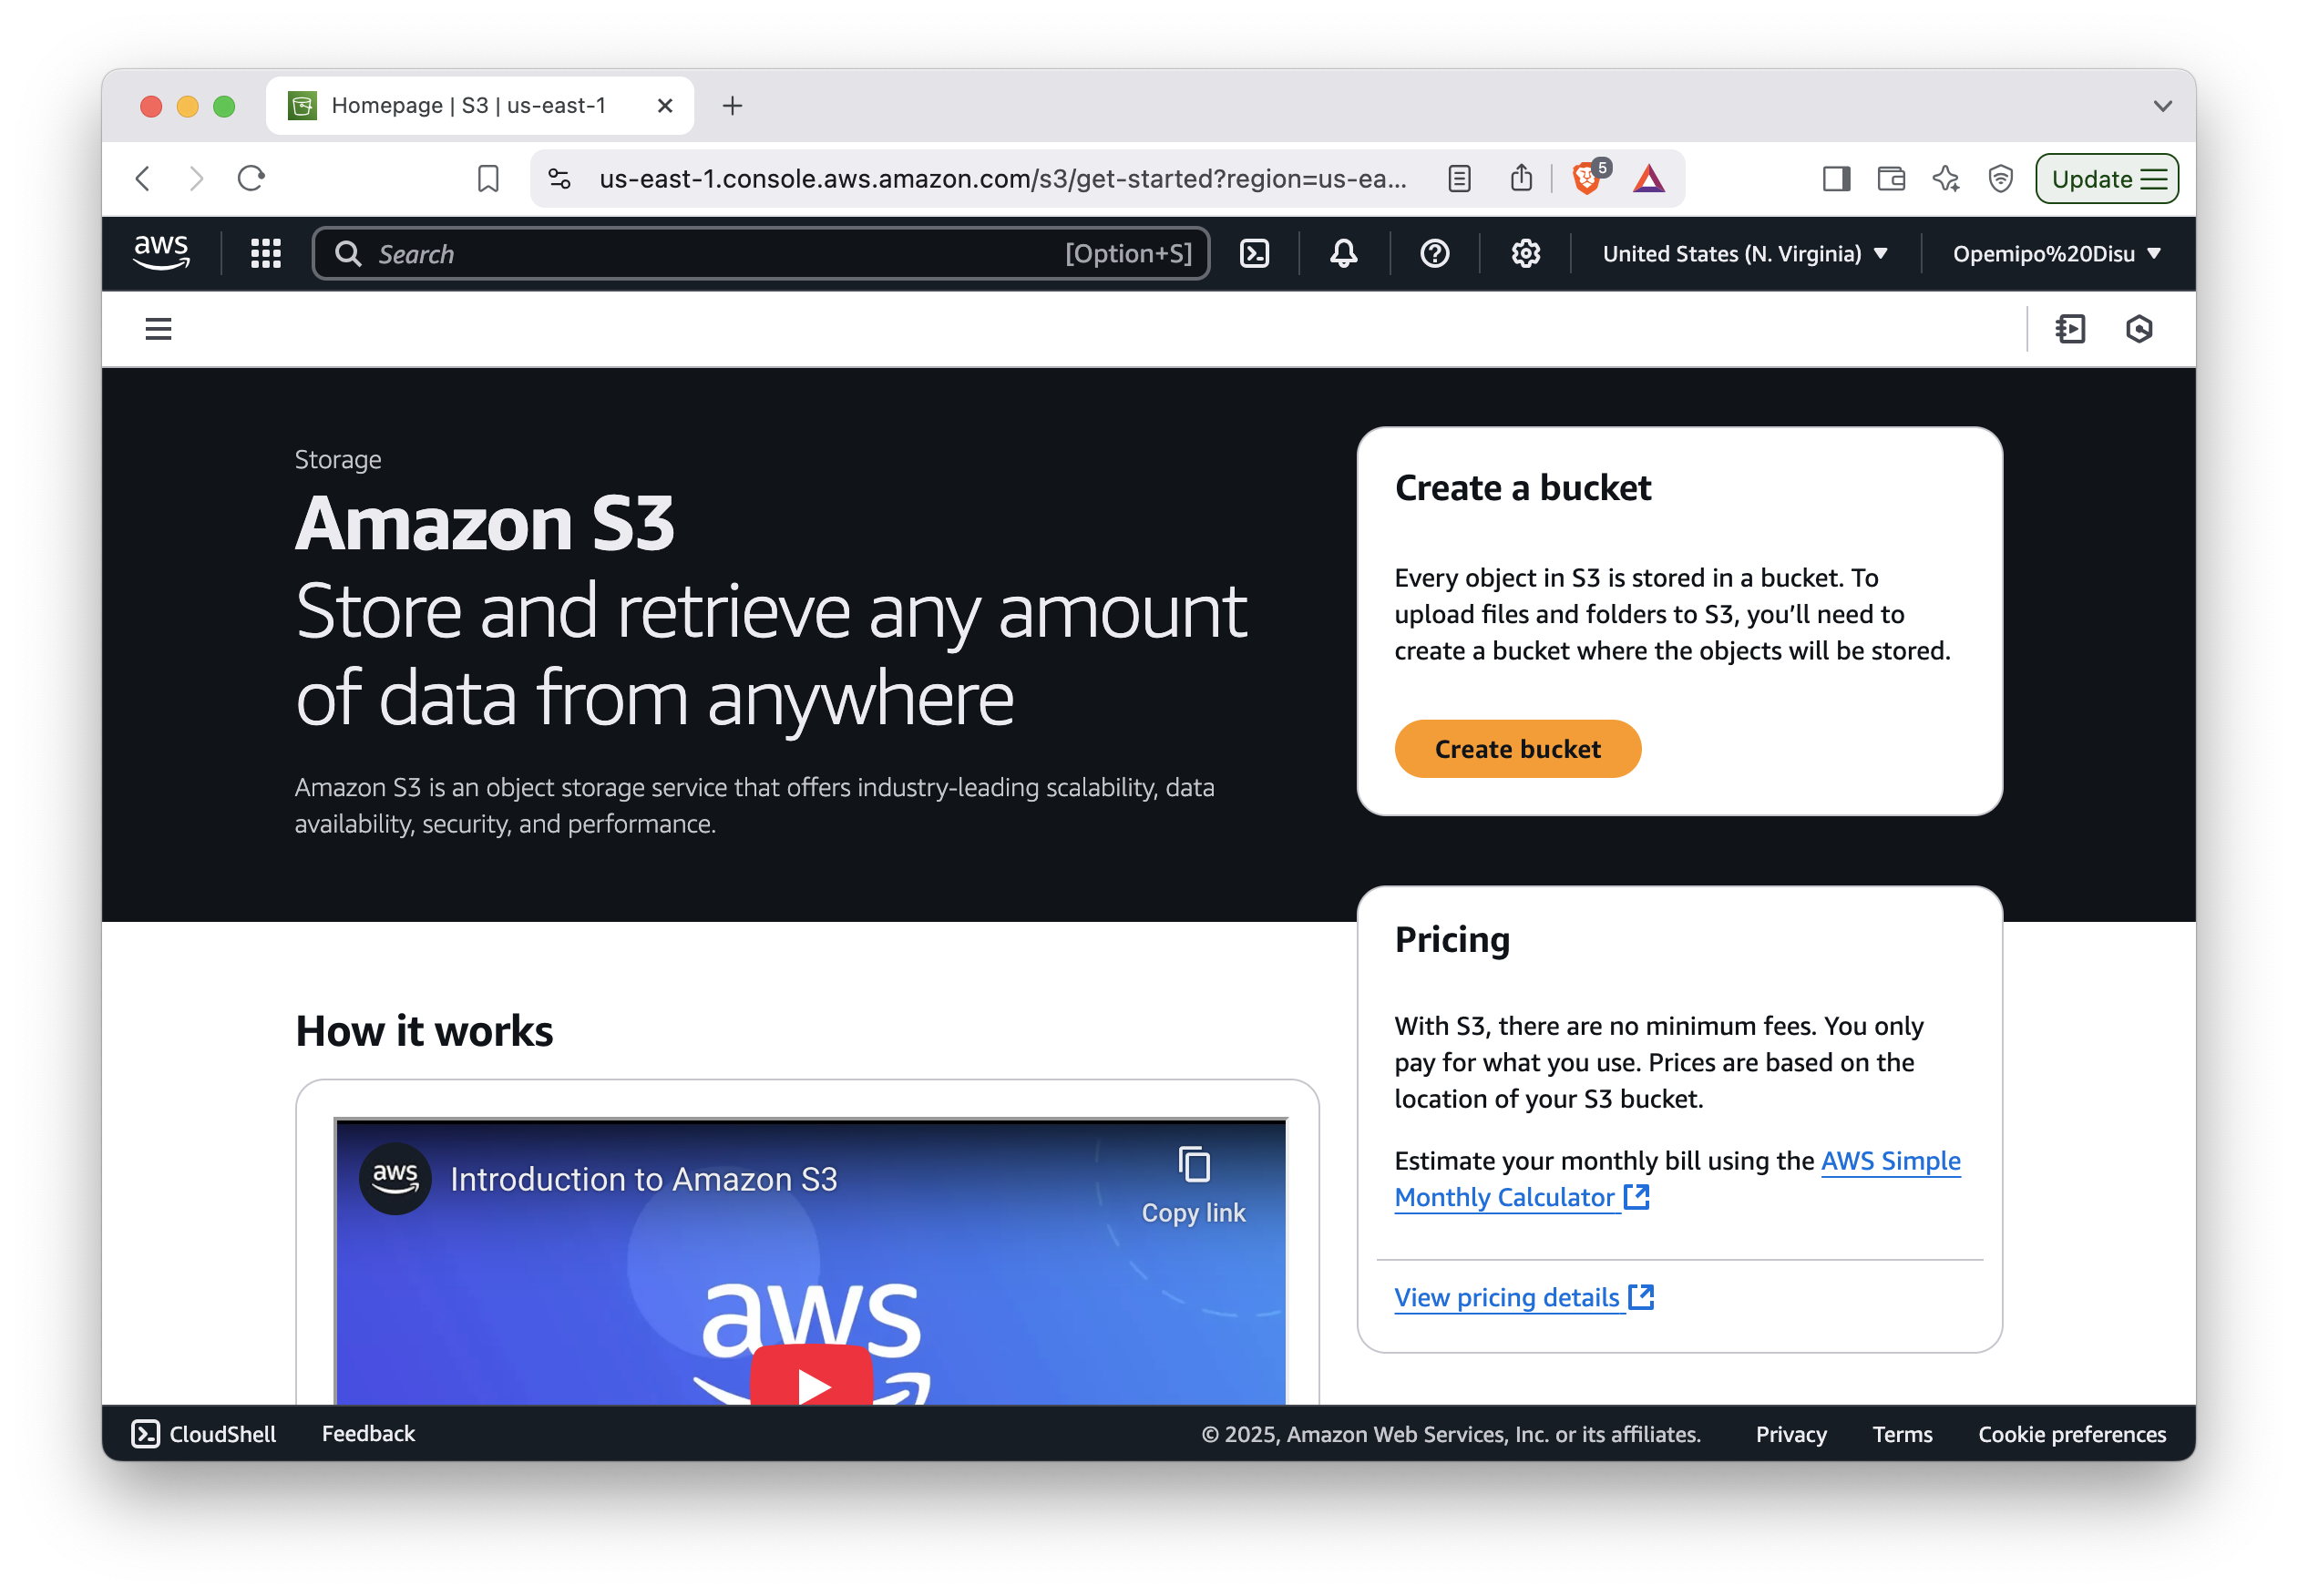This screenshot has height=1596, width=2298.
Task: Click the Create bucket button
Action: pos(1517,749)
